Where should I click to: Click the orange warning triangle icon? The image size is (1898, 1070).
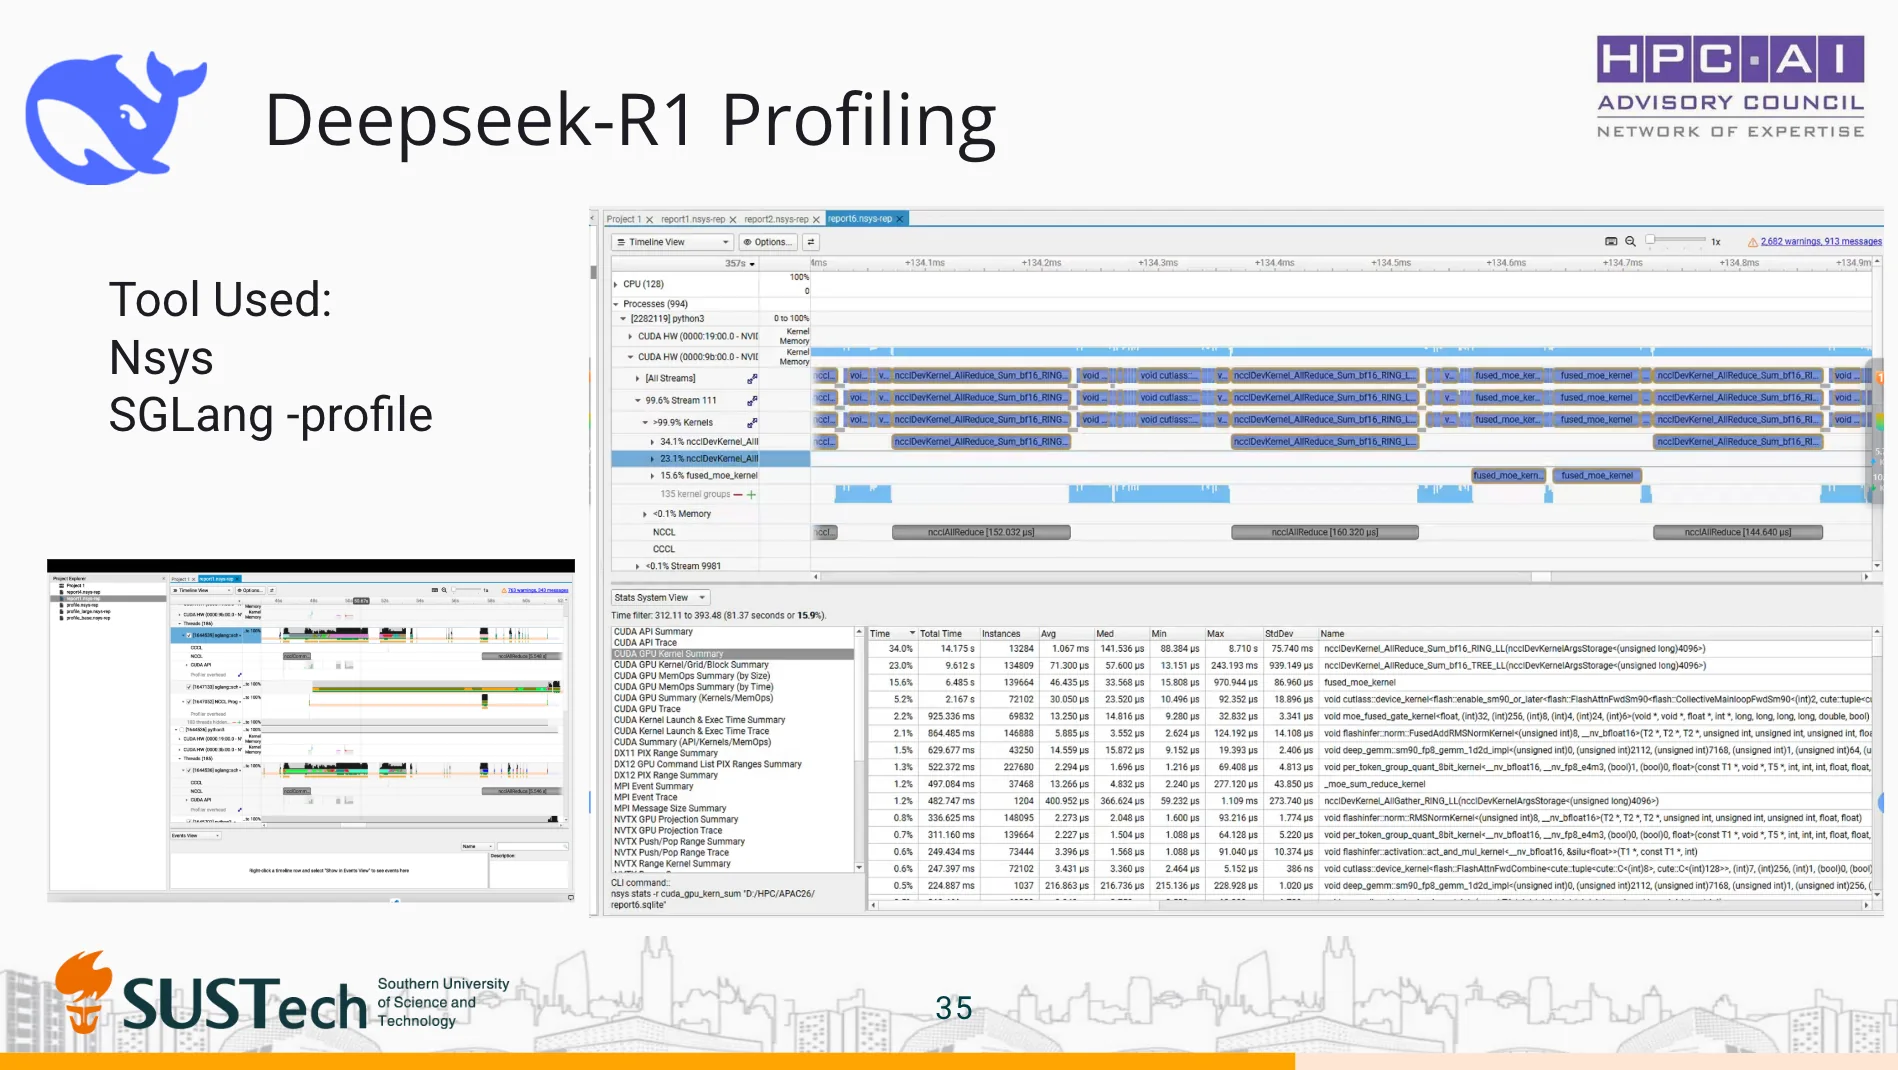pyautogui.click(x=1753, y=242)
